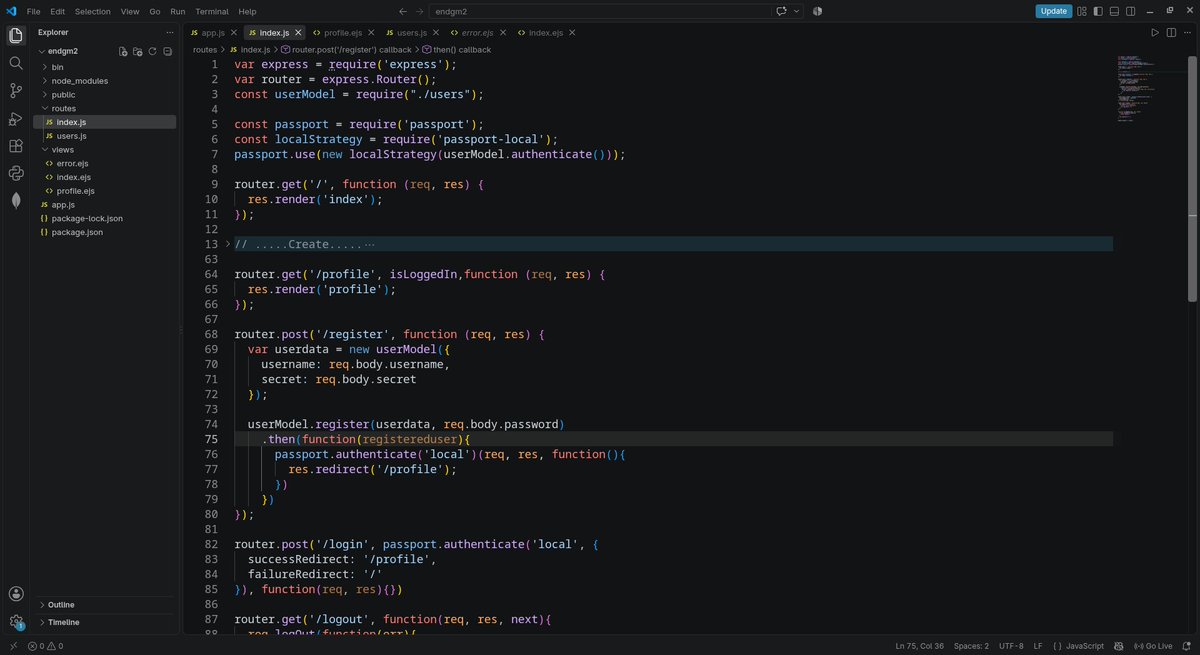Open Ln 75, Col 36 go-to-line
This screenshot has height=655, width=1200.
(920, 646)
